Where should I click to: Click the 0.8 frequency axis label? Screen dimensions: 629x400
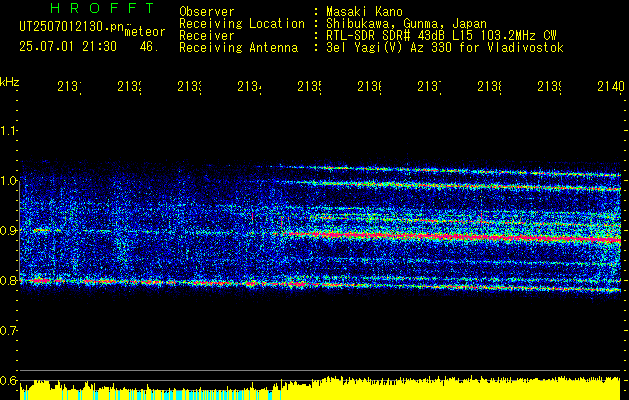pos(8,280)
